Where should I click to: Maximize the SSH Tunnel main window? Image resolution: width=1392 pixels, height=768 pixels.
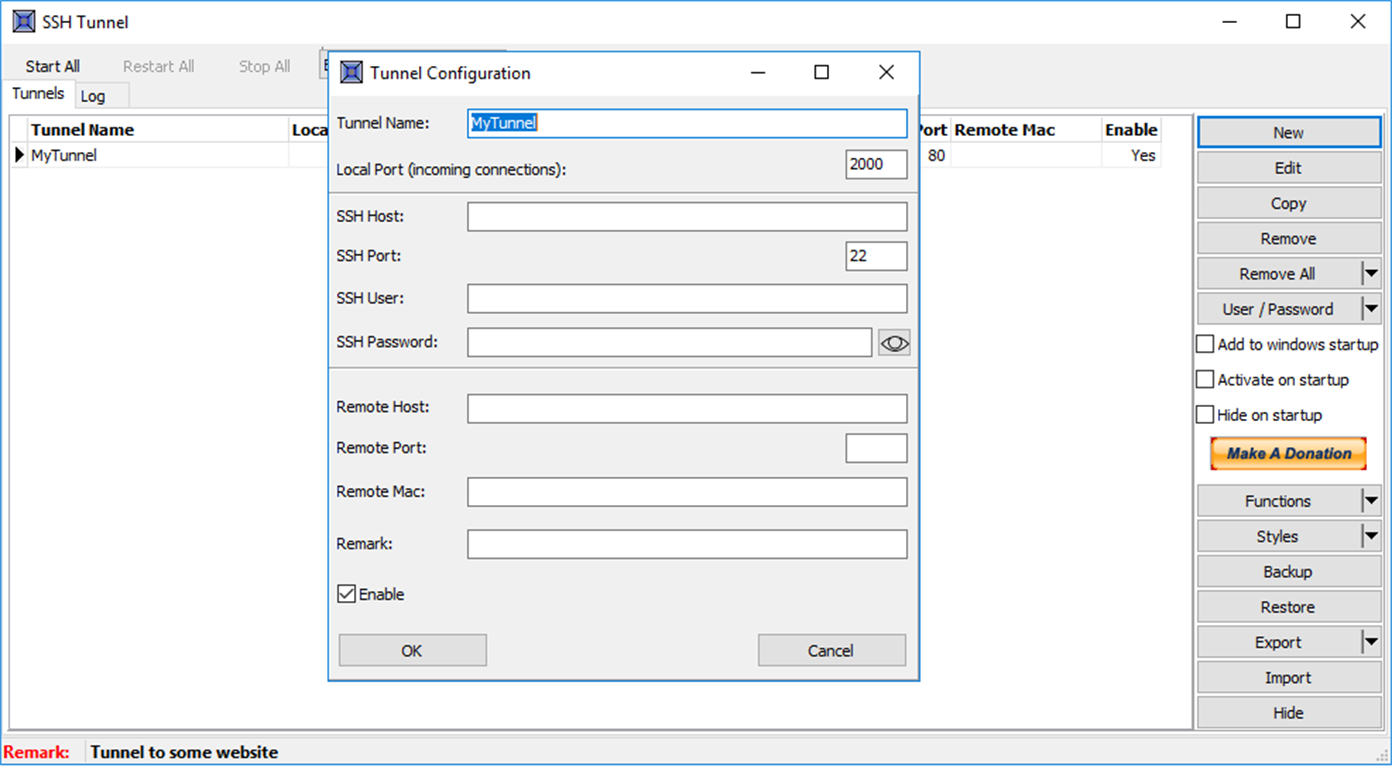pyautogui.click(x=1293, y=21)
